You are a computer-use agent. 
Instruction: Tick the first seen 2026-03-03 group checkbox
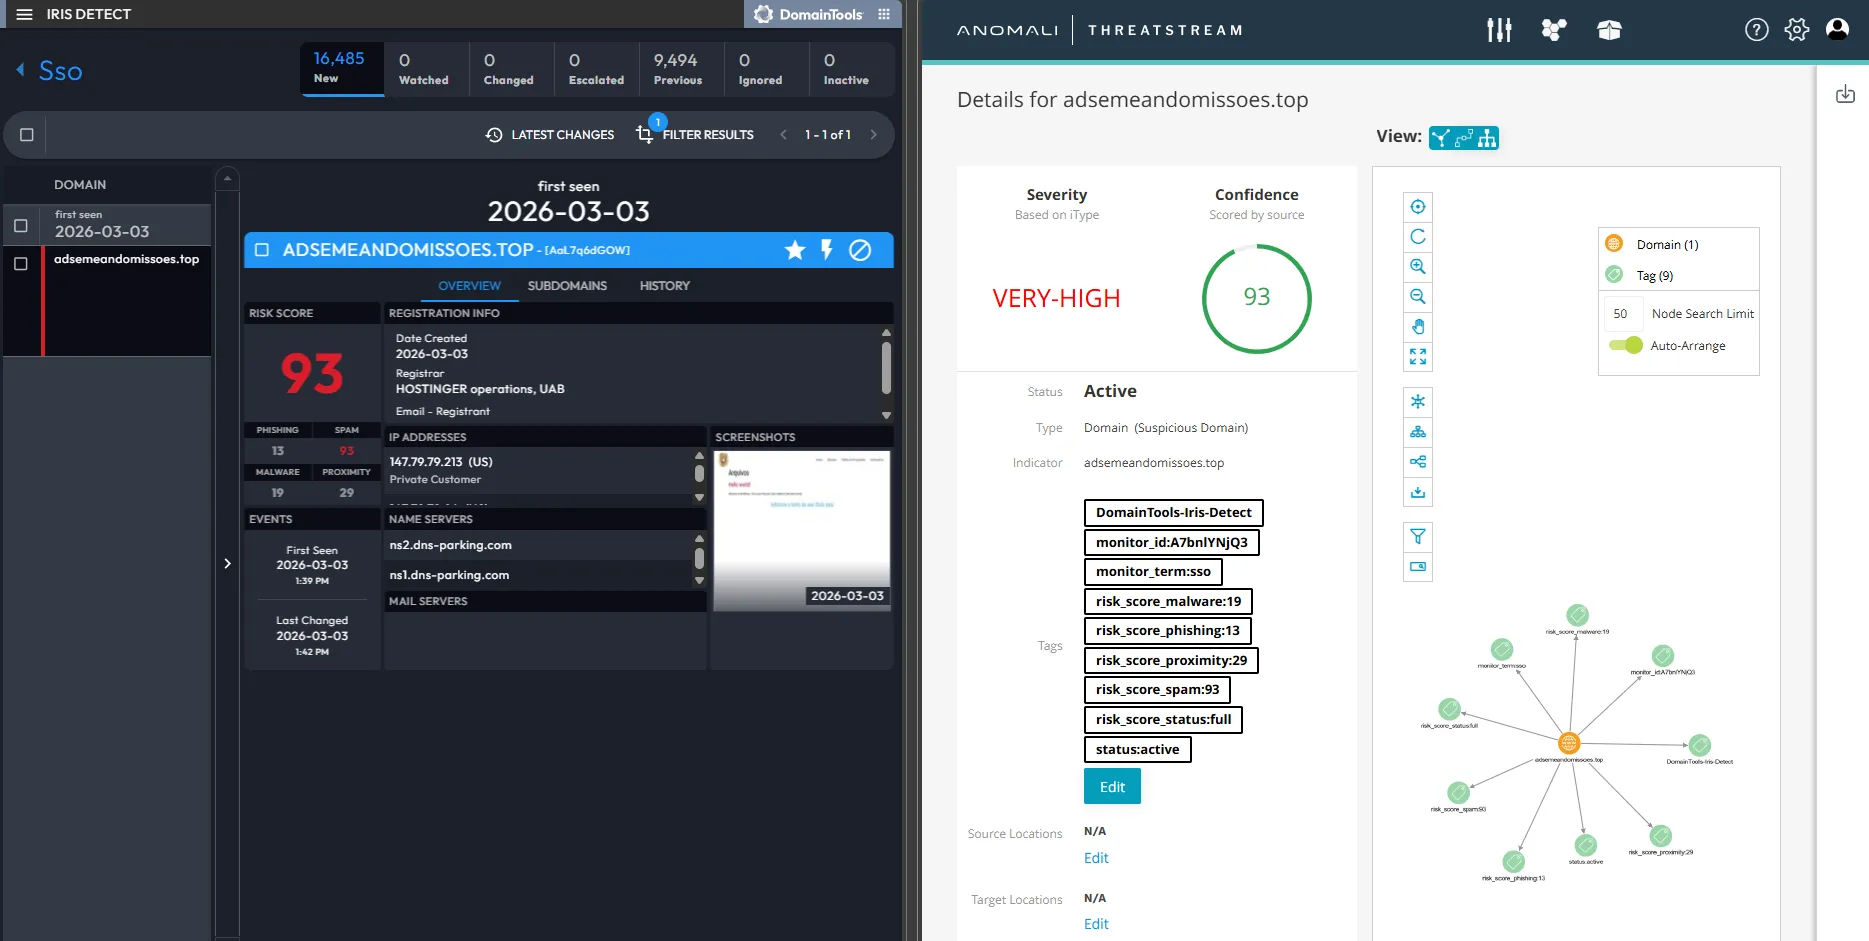21,226
